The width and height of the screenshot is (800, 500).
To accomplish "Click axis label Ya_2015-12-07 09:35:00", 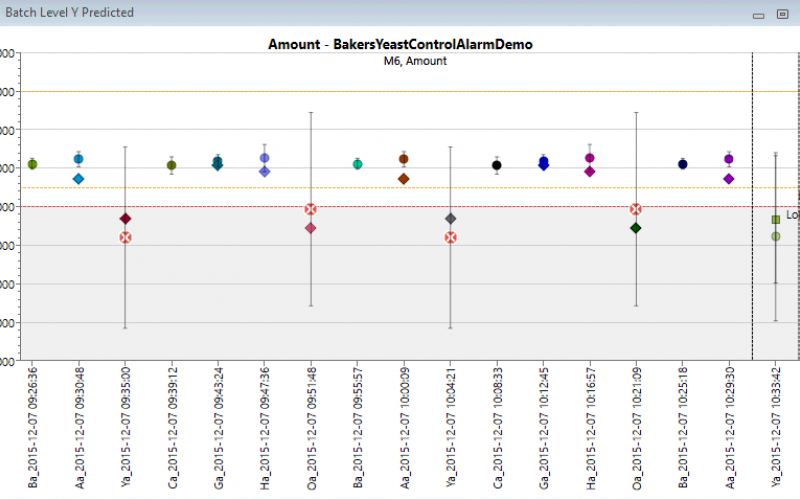I will 126,428.
